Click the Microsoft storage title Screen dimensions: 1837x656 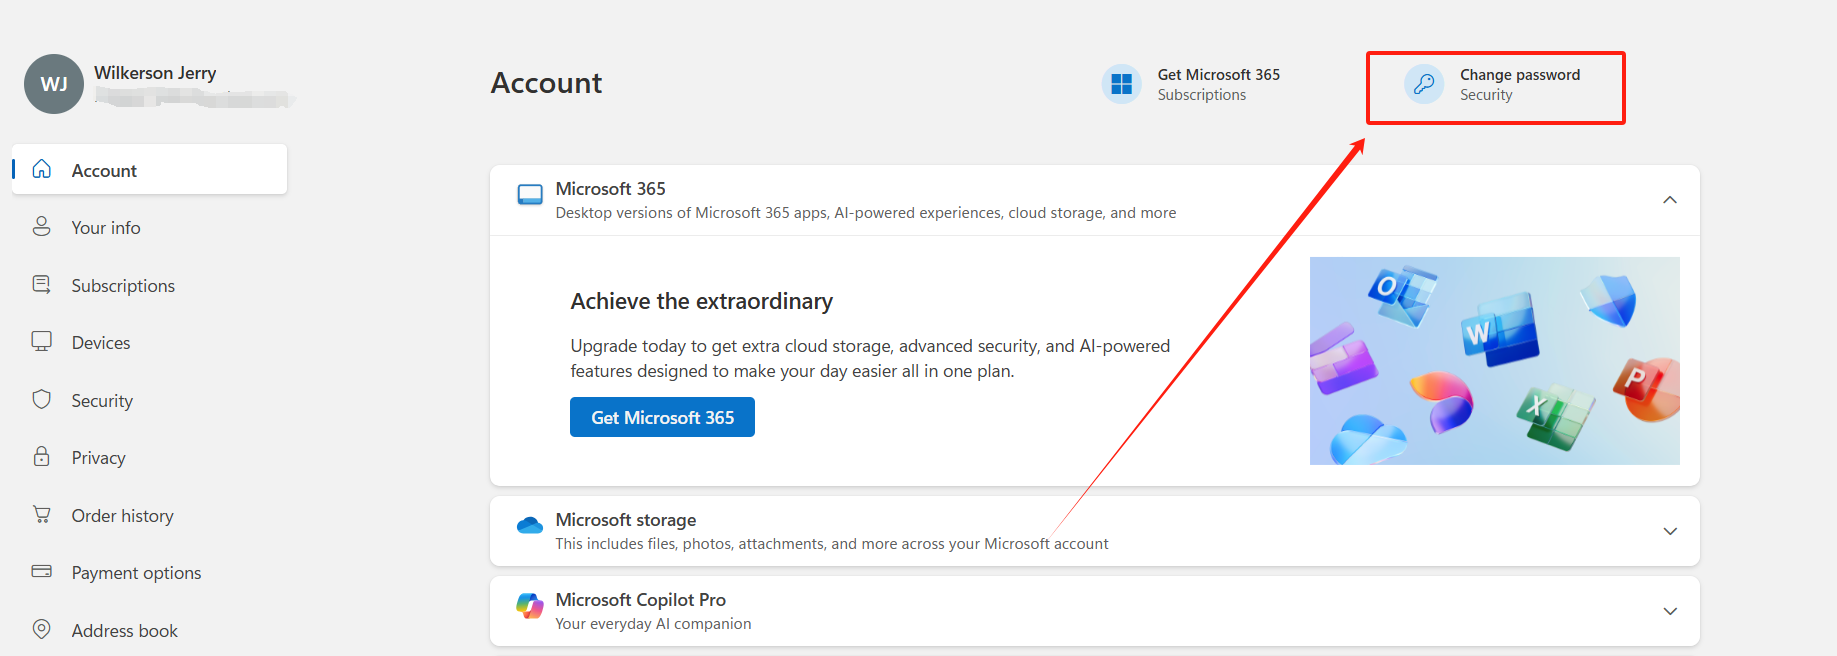(626, 520)
